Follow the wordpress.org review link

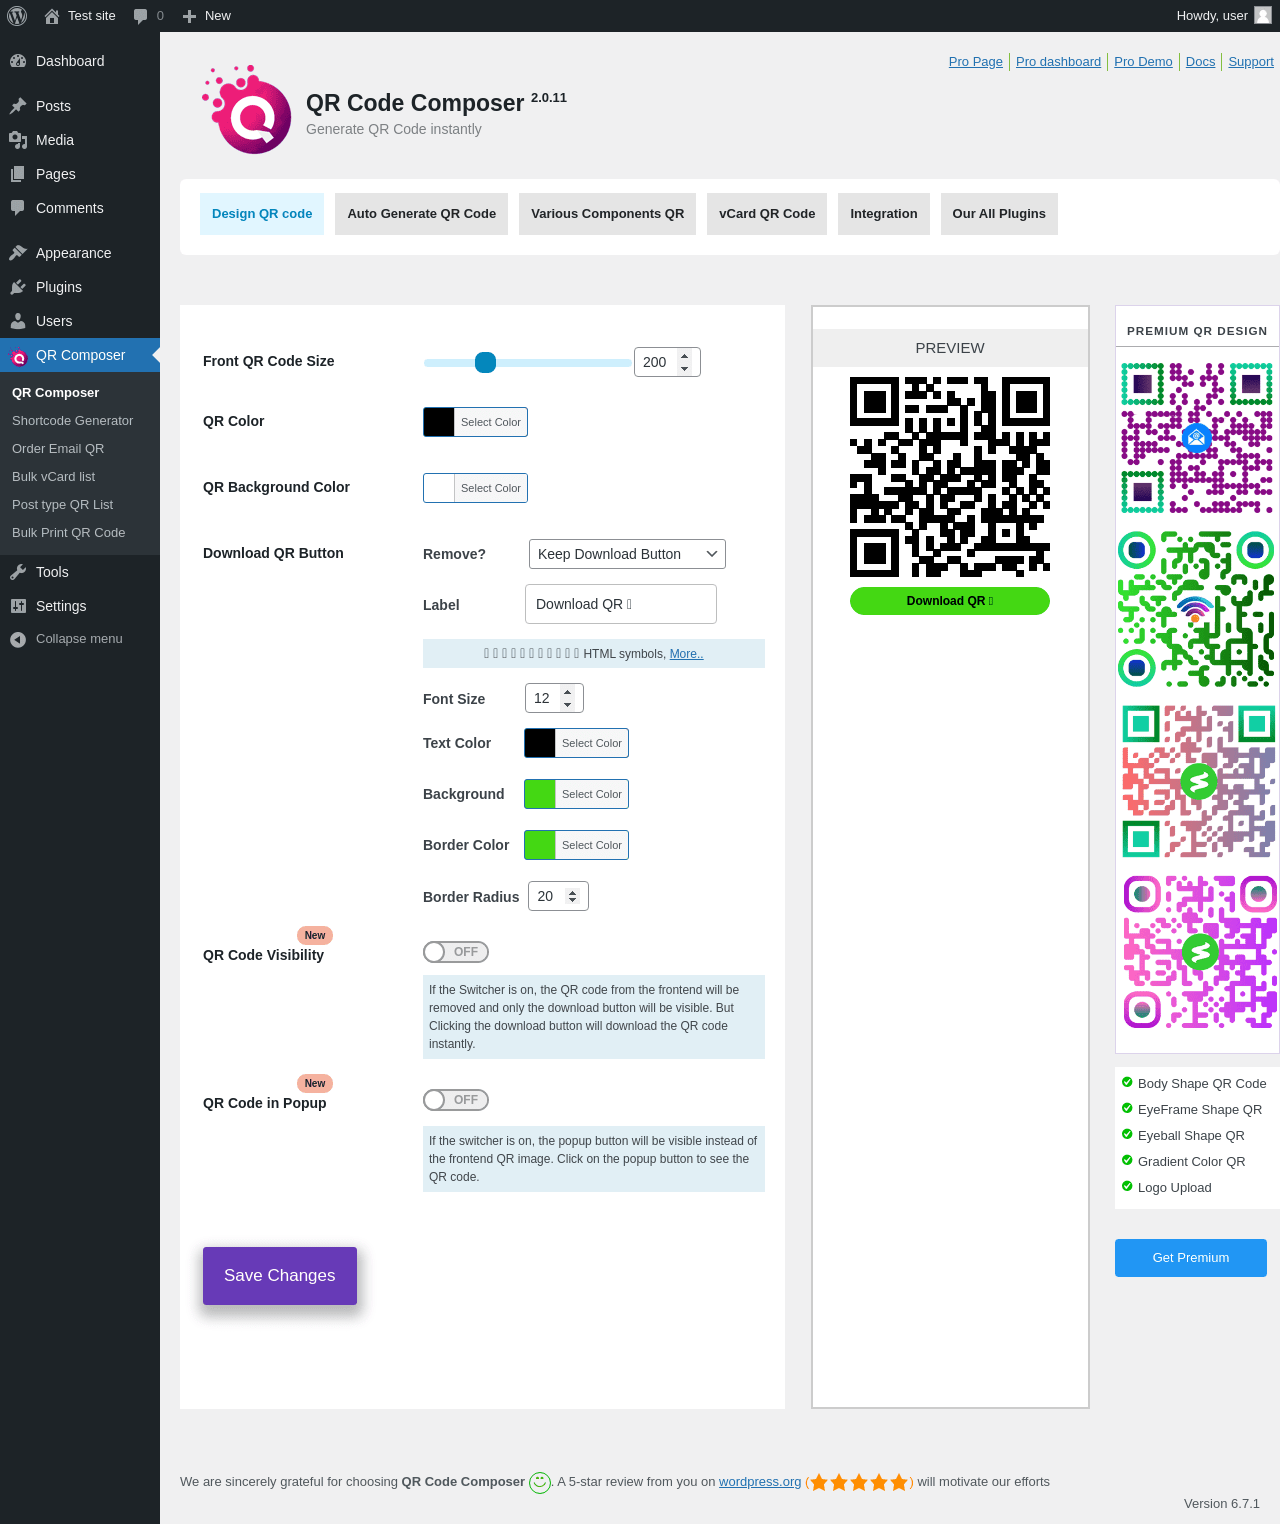coord(760,1482)
